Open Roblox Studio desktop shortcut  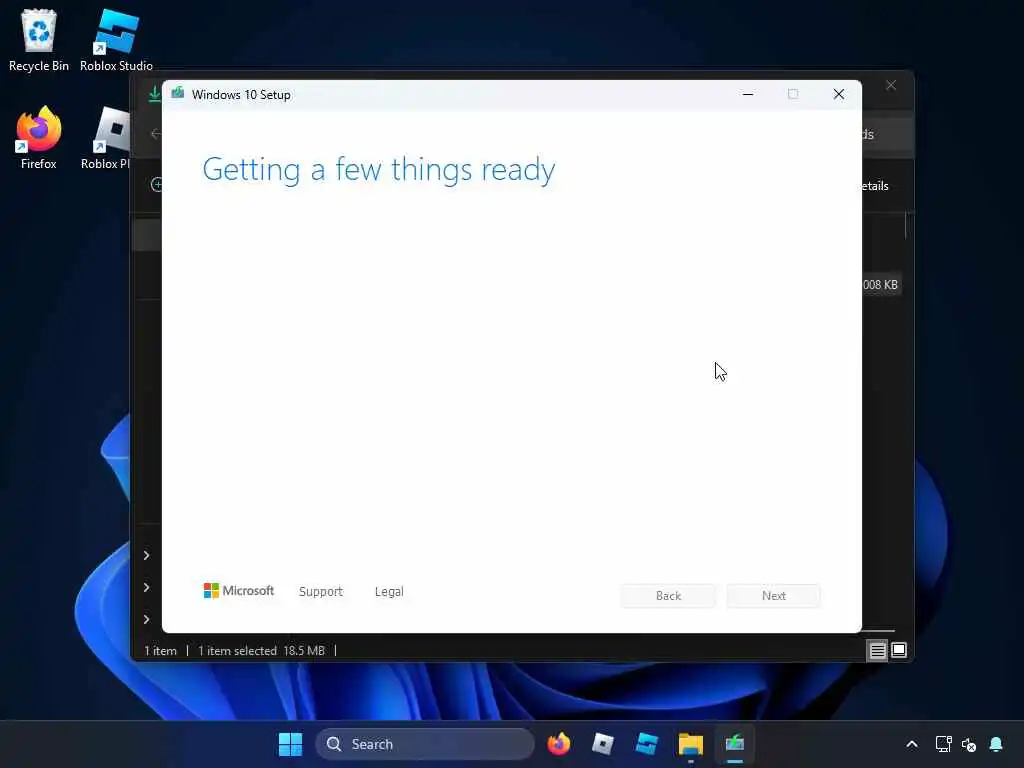pyautogui.click(x=116, y=39)
